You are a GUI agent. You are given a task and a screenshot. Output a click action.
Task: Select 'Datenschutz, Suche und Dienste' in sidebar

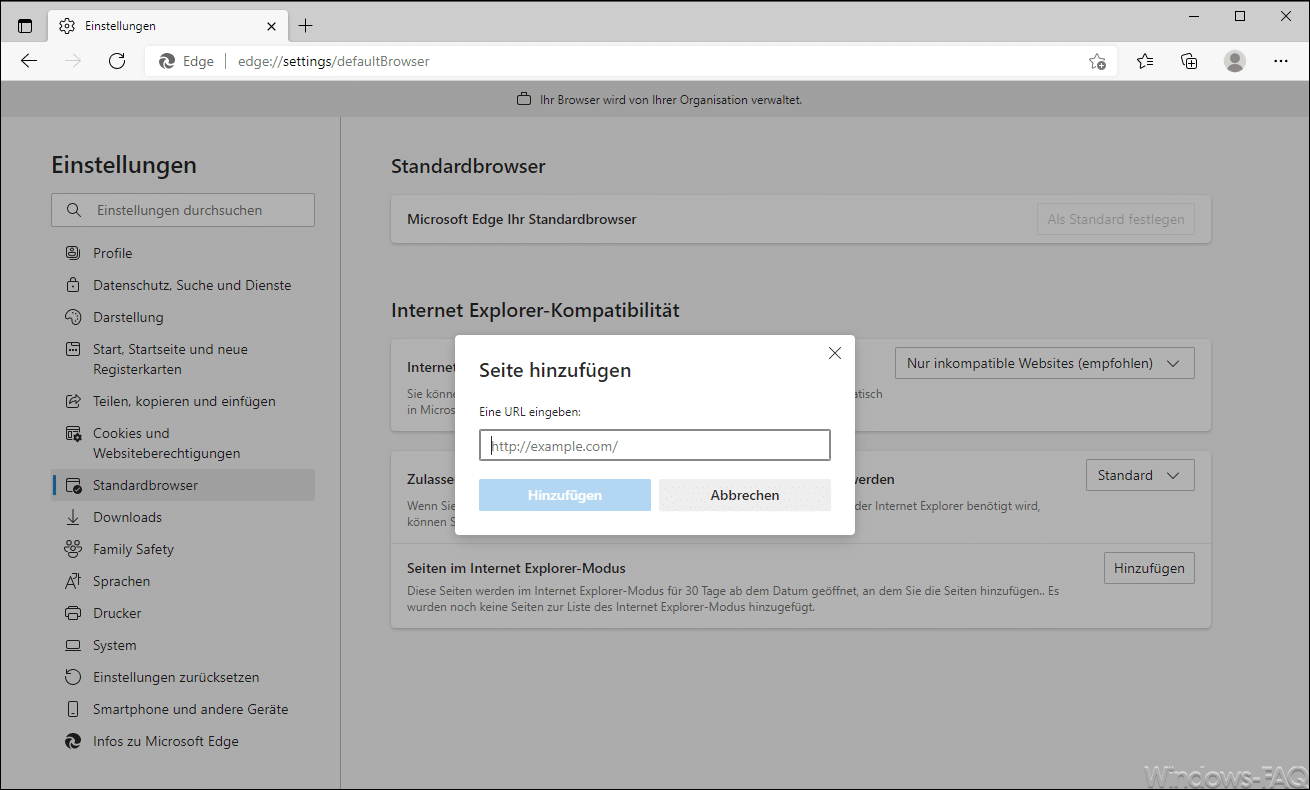[192, 285]
